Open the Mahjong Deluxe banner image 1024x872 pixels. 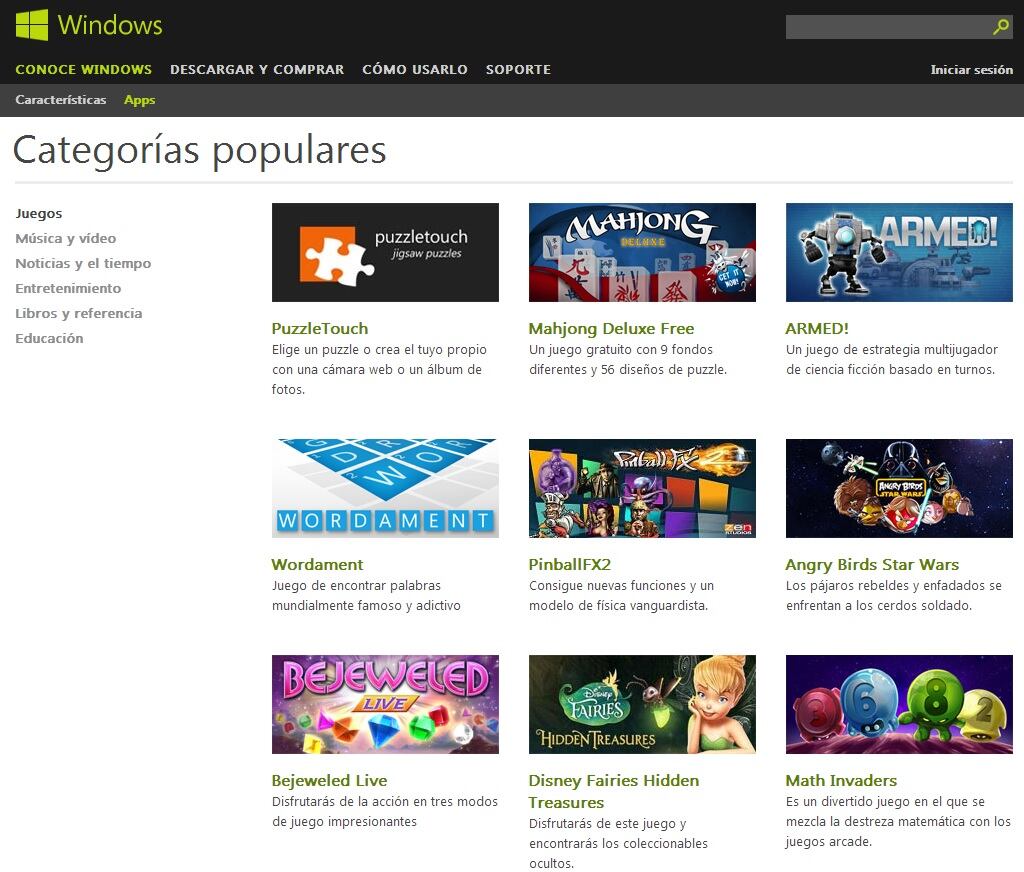tap(642, 252)
